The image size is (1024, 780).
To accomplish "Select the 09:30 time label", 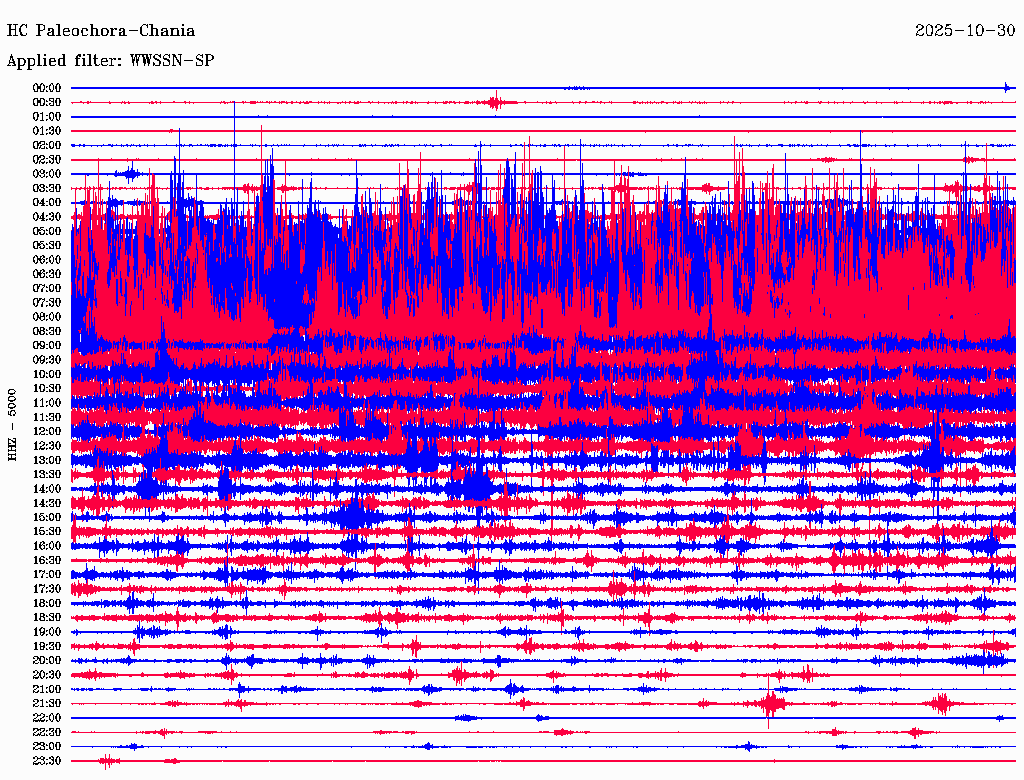I will 47,361.
